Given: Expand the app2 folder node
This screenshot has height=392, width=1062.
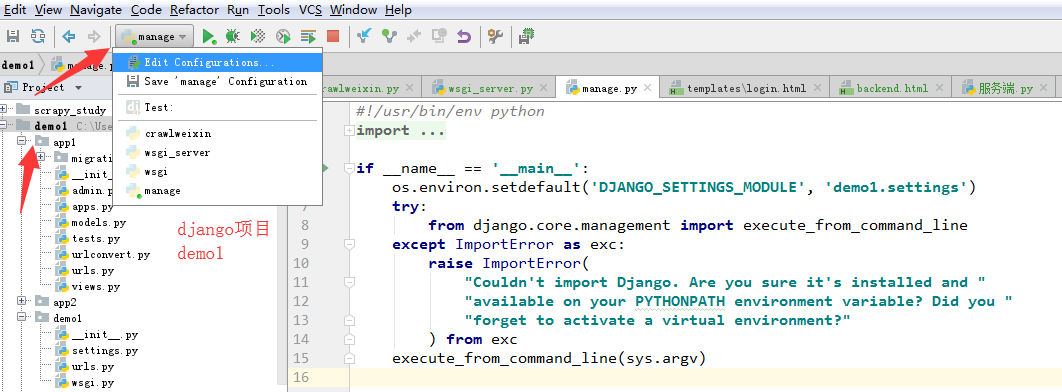Looking at the screenshot, I should click(22, 301).
